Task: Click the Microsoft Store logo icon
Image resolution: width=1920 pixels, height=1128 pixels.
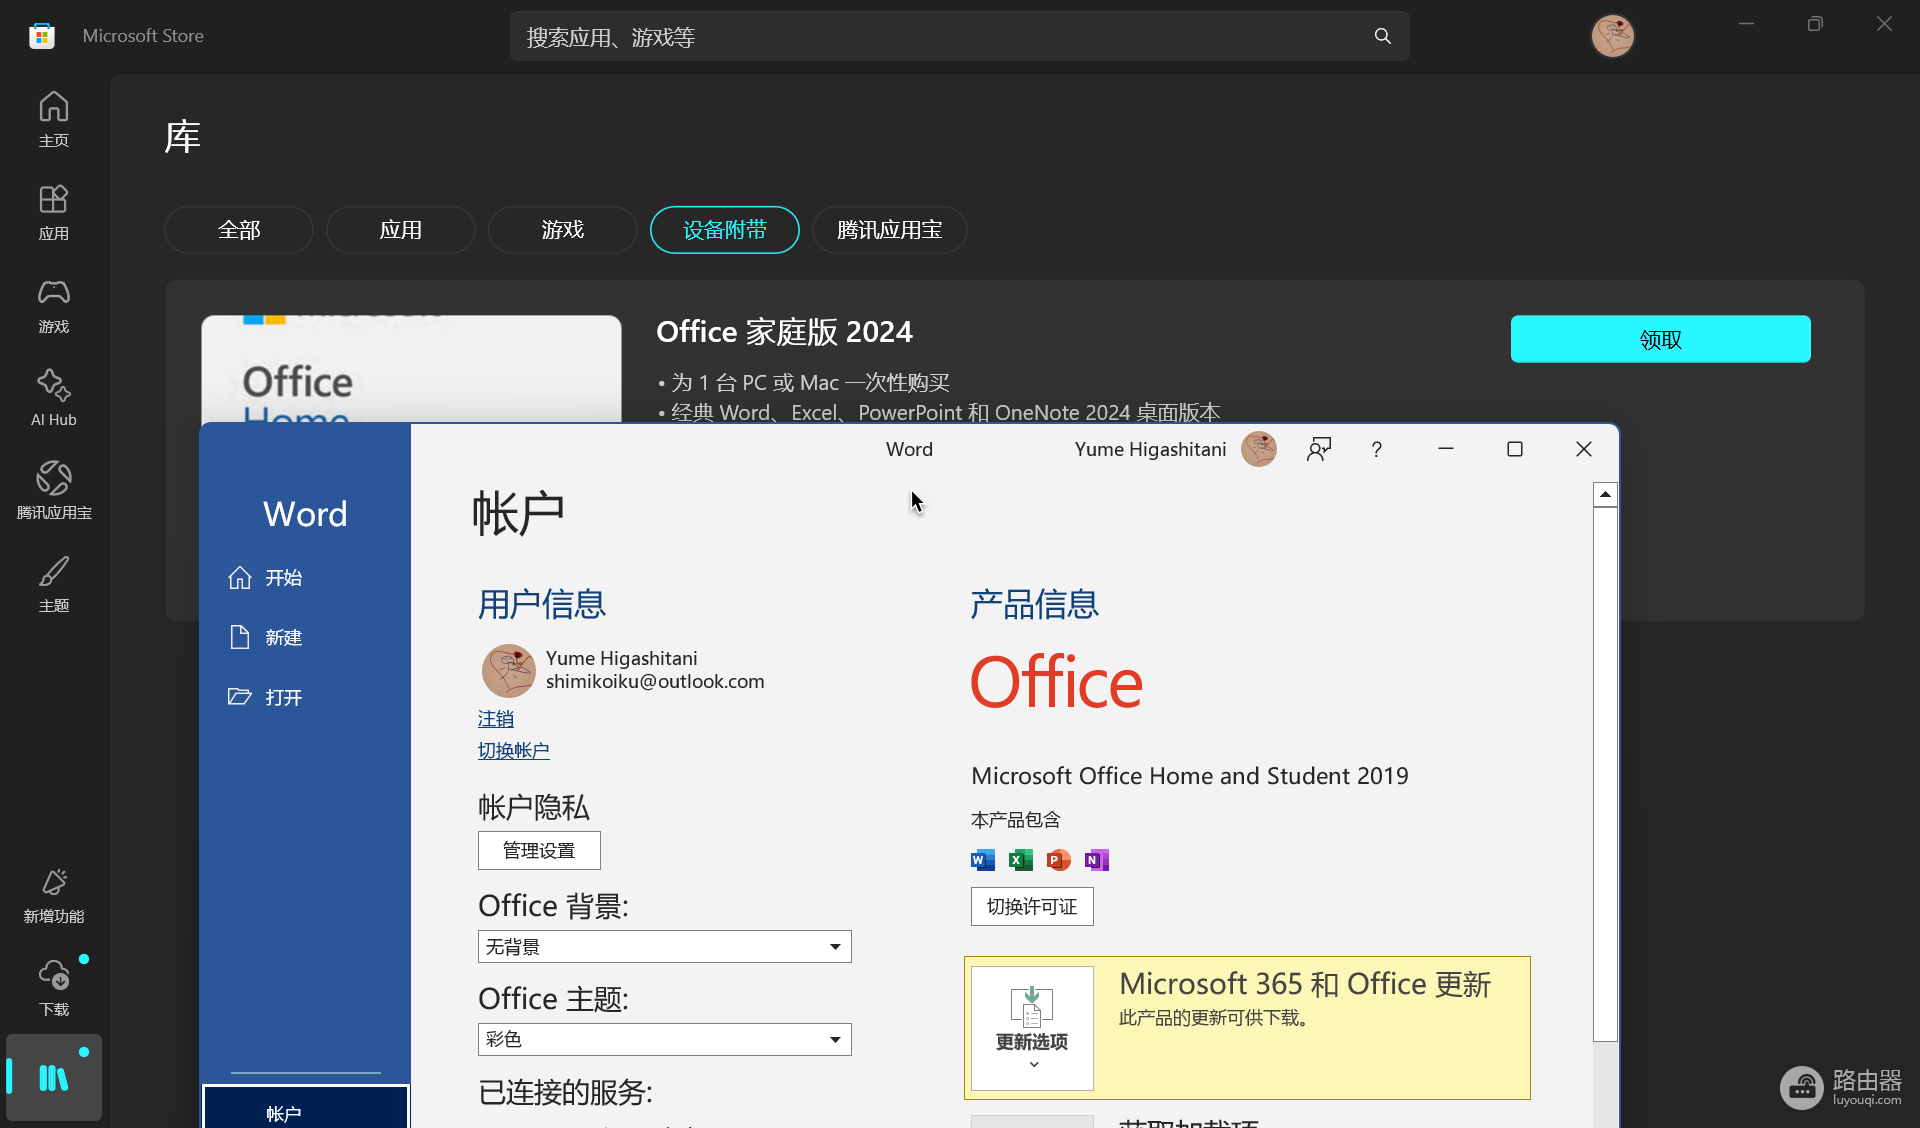Action: 41,36
